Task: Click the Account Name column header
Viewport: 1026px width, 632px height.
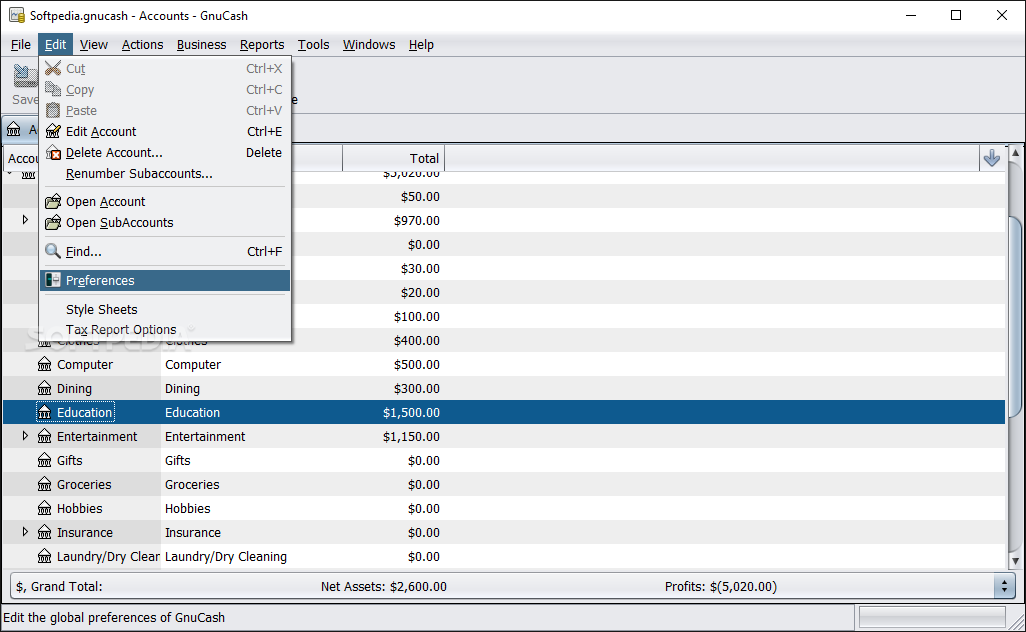Action: (x=22, y=158)
